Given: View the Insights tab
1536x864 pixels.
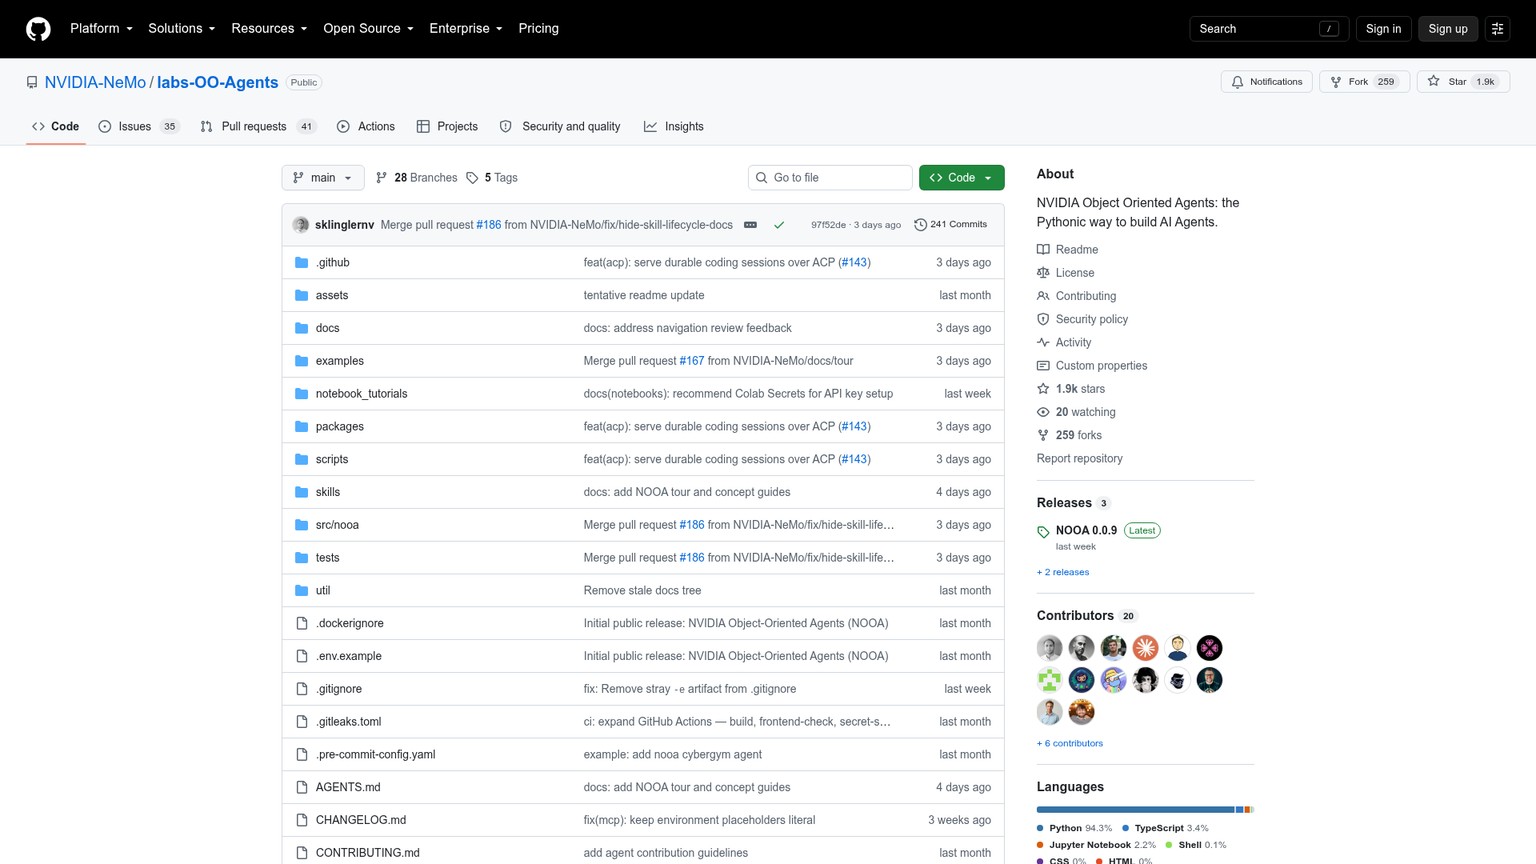Looking at the screenshot, I should coord(674,127).
